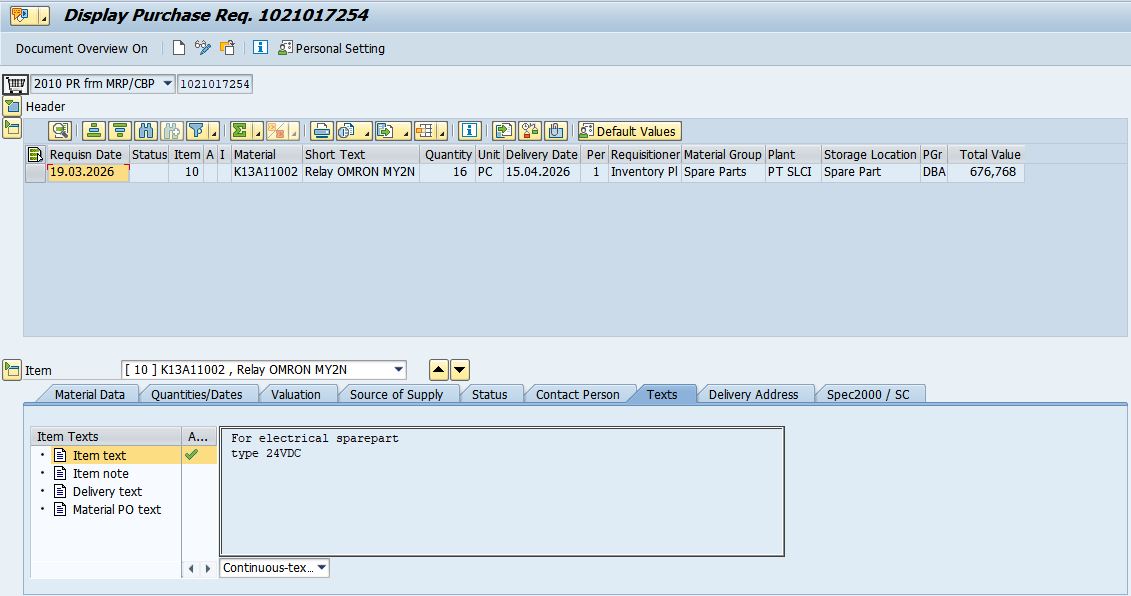This screenshot has height=596, width=1131.
Task: Open the Delivery Address tab
Action: (753, 394)
